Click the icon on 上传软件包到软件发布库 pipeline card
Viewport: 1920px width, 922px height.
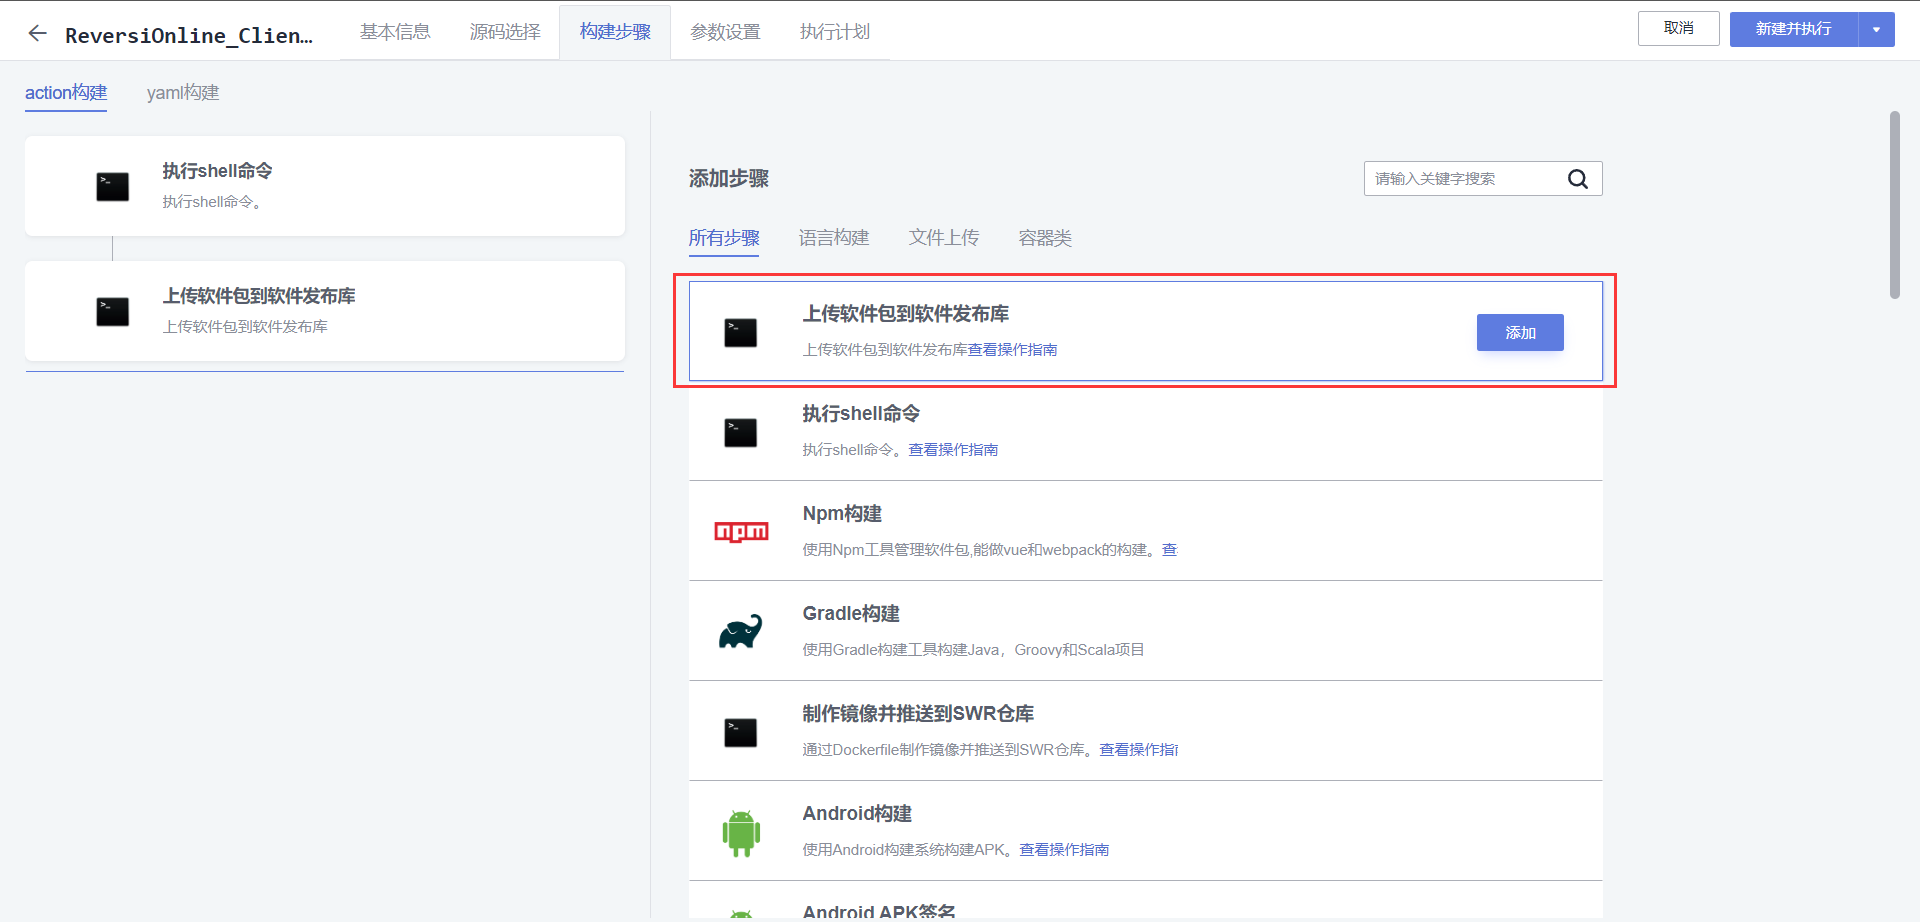pyautogui.click(x=112, y=311)
